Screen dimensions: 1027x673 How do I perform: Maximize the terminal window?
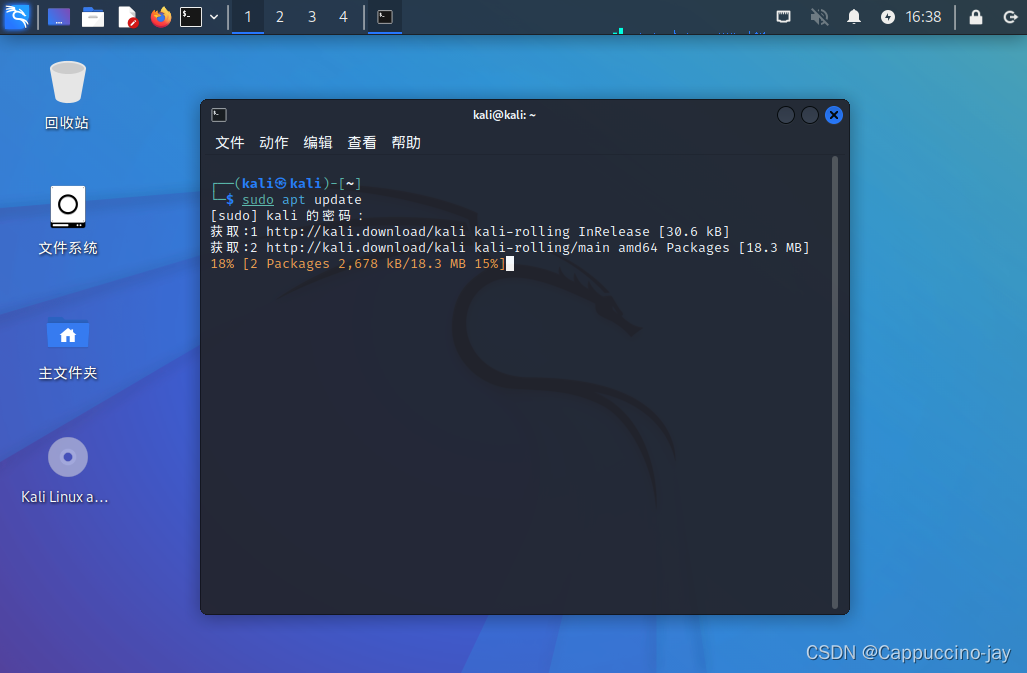(810, 115)
